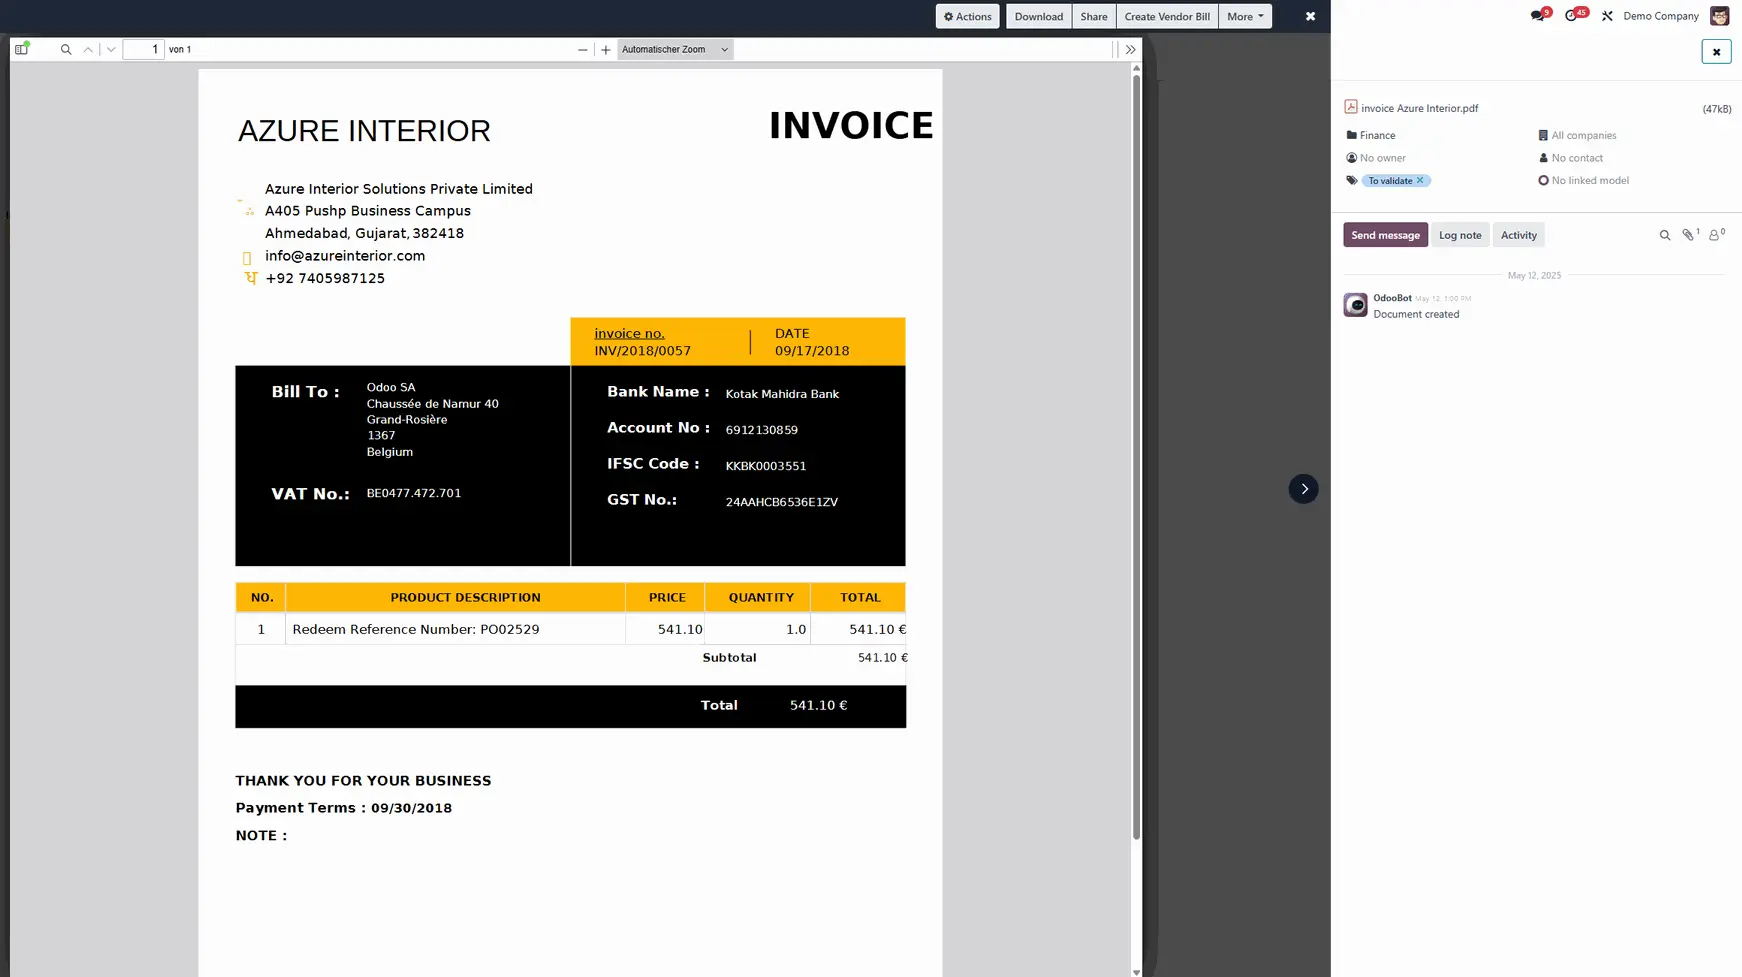Remove the To validate tag
Viewport: 1742px width, 977px height.
pyautogui.click(x=1420, y=180)
